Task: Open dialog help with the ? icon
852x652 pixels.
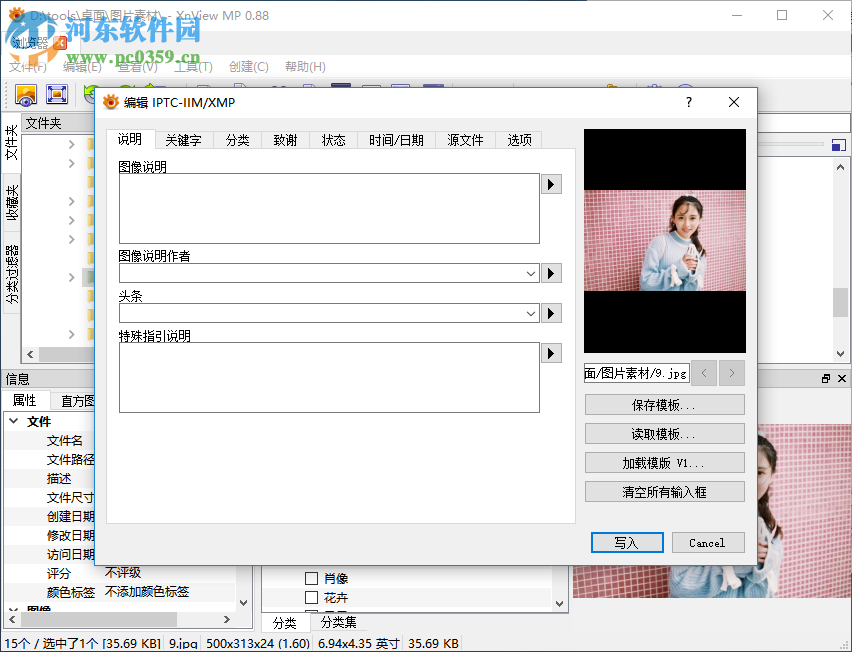Action: click(688, 102)
